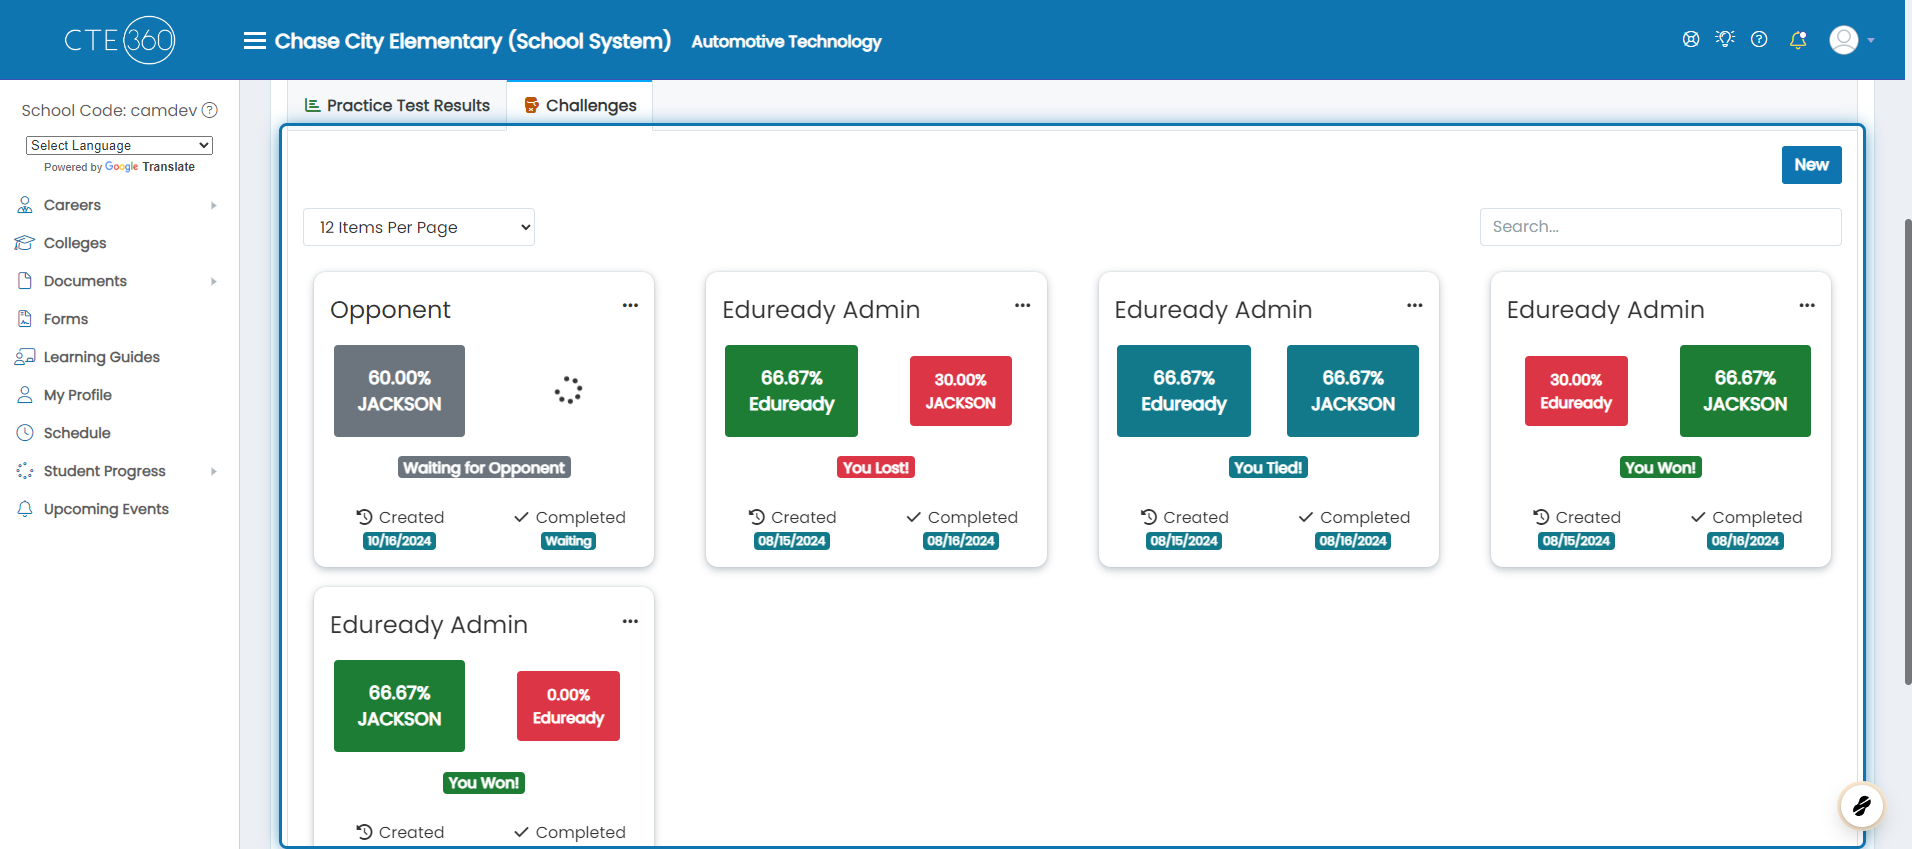
Task: Toggle the hamburger sidebar menu
Action: tap(255, 41)
